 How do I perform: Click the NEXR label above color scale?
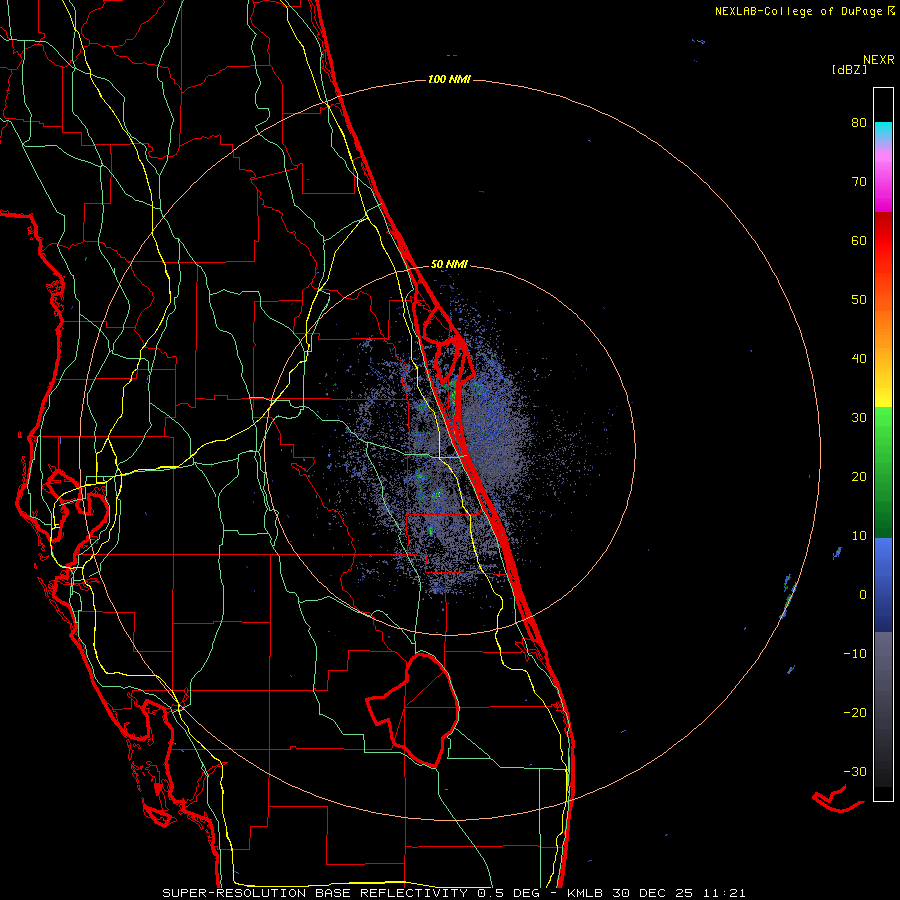point(879,60)
